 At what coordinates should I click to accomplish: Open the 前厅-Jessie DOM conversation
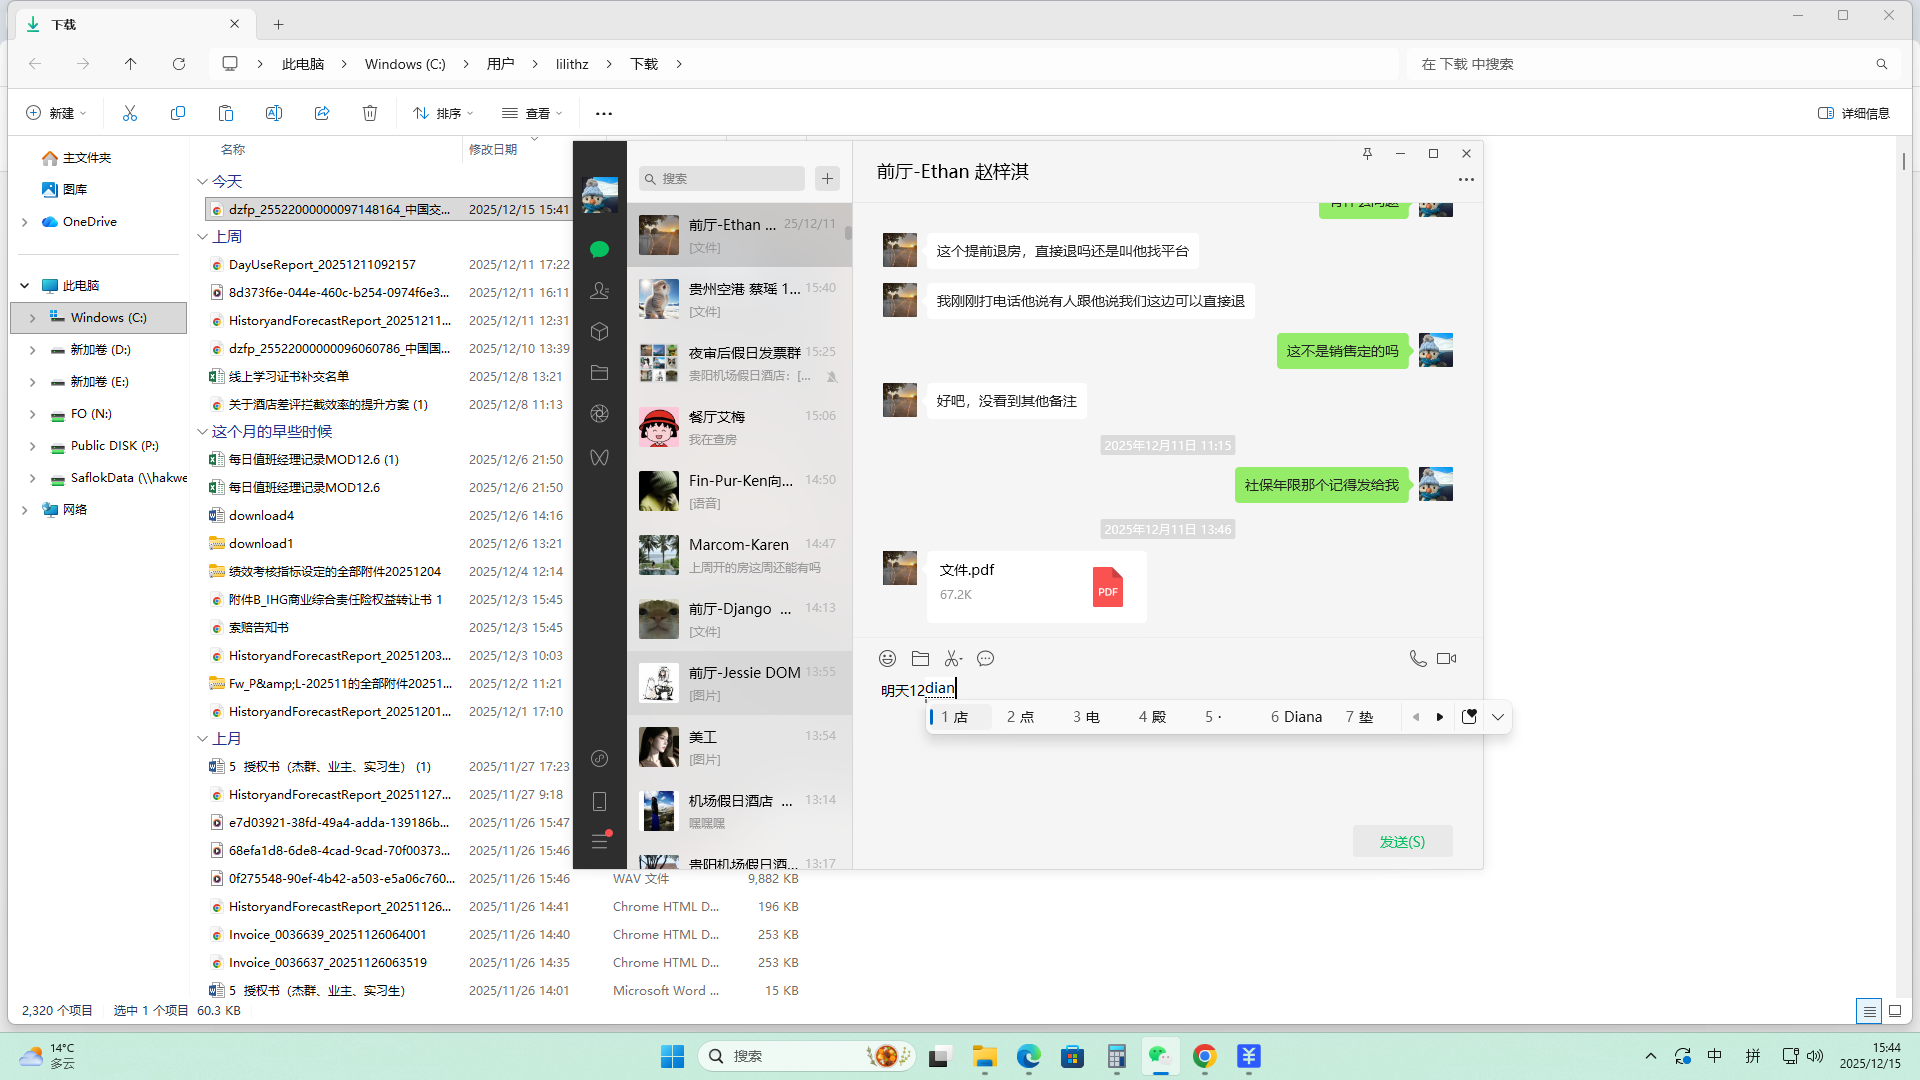tap(740, 683)
